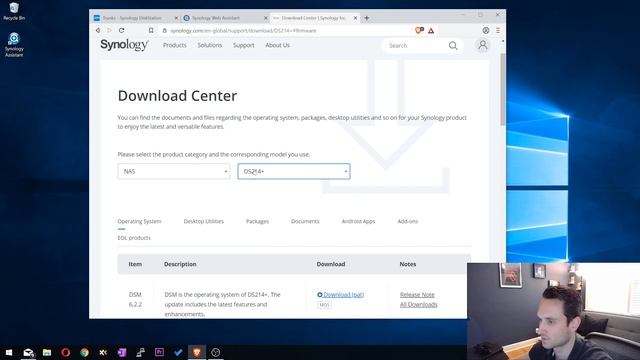Select the Packages tab
Image resolution: width=640 pixels, height=360 pixels.
pyautogui.click(x=258, y=221)
